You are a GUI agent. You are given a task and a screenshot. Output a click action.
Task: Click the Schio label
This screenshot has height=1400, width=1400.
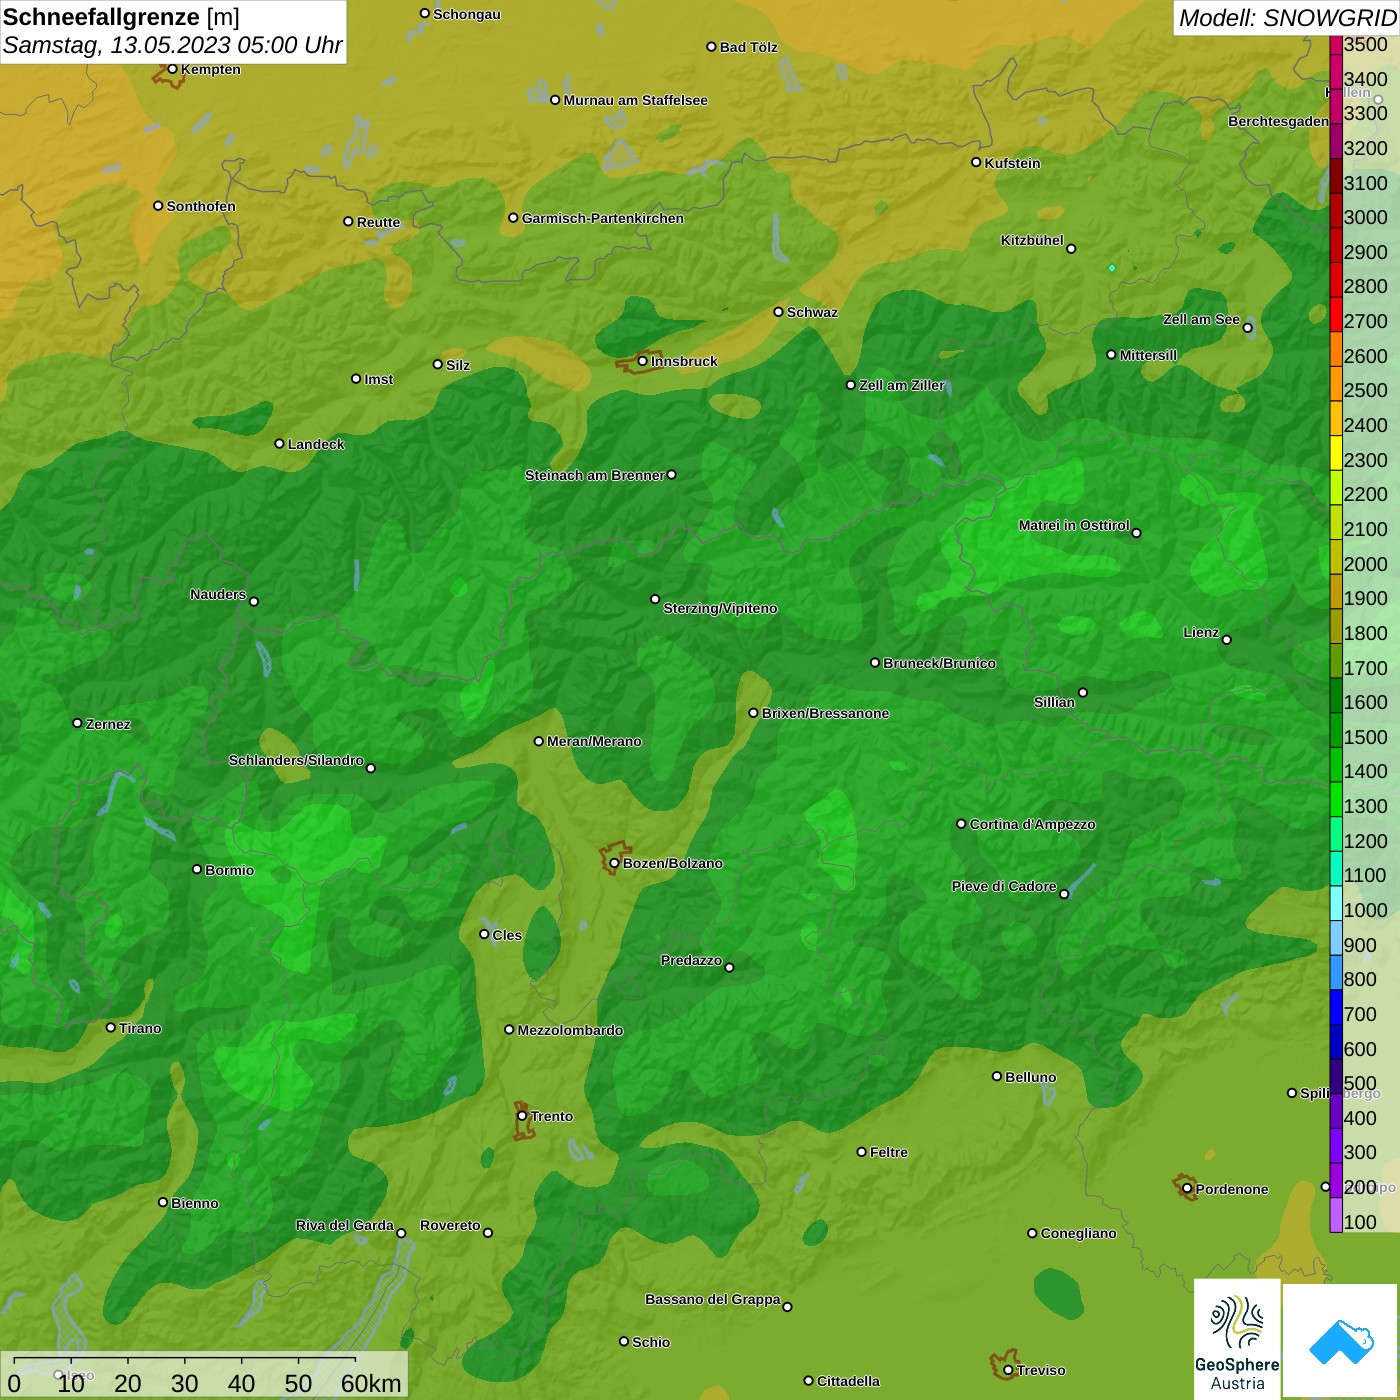click(x=651, y=1342)
